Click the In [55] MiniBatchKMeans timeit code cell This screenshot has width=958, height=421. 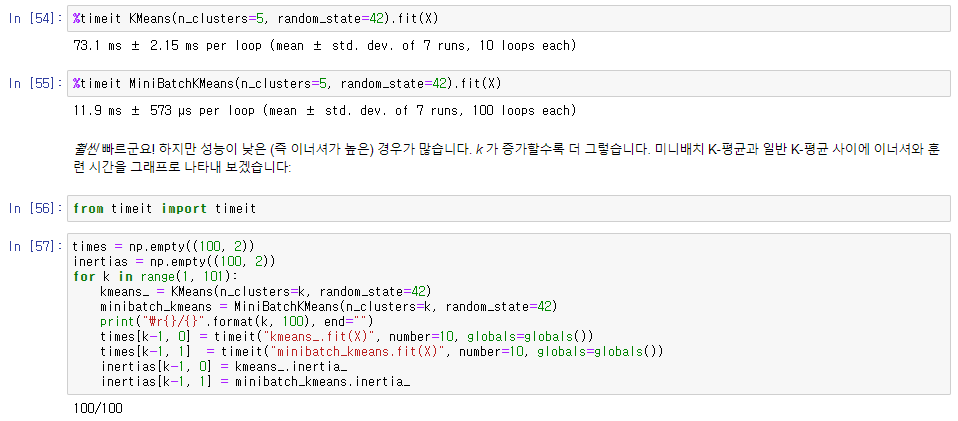tap(508, 84)
